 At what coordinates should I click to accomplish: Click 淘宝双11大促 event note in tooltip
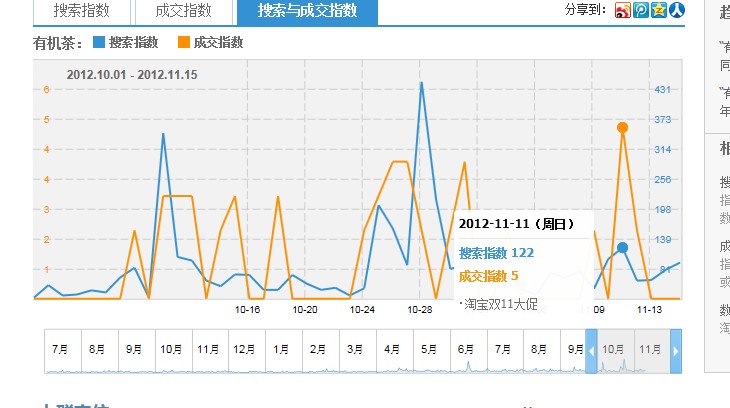point(501,304)
